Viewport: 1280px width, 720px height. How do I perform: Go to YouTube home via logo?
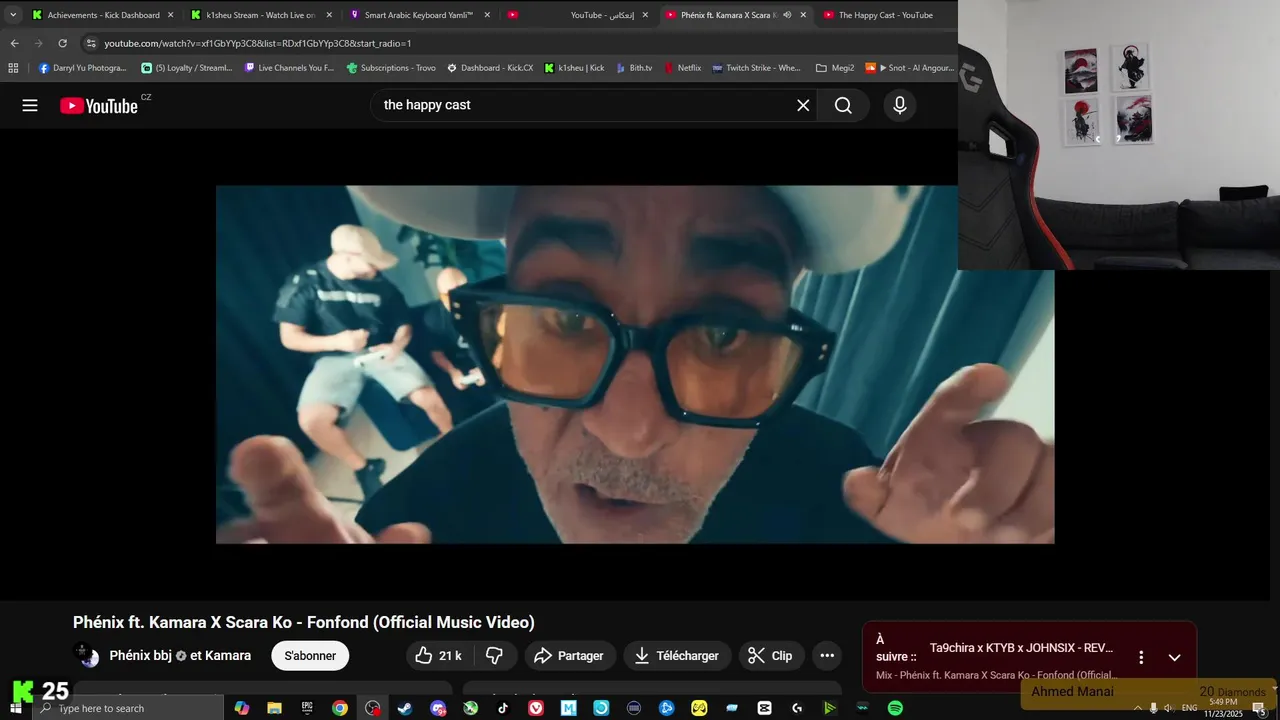(99, 106)
